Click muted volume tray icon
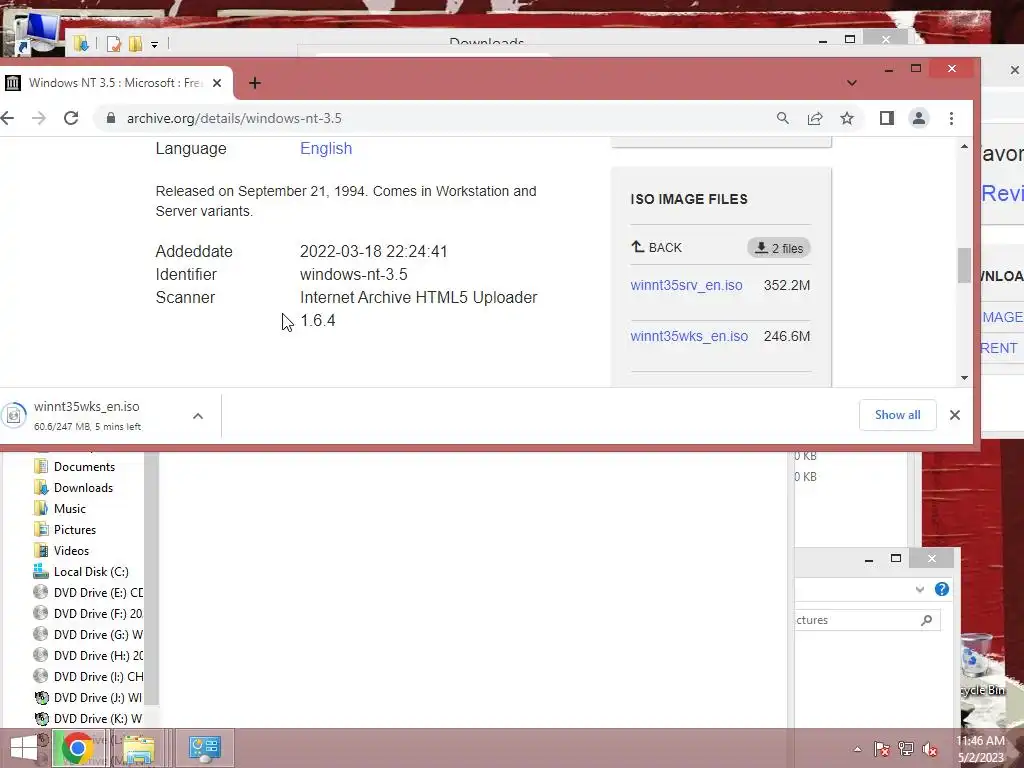Viewport: 1024px width, 768px height. coord(930,749)
